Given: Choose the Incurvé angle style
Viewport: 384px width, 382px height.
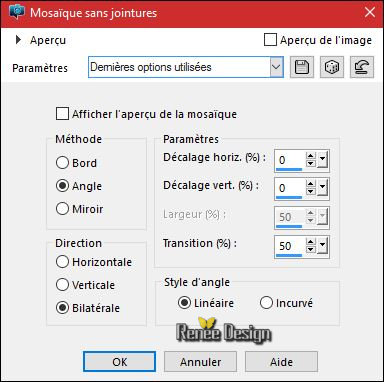Looking at the screenshot, I should [x=266, y=303].
